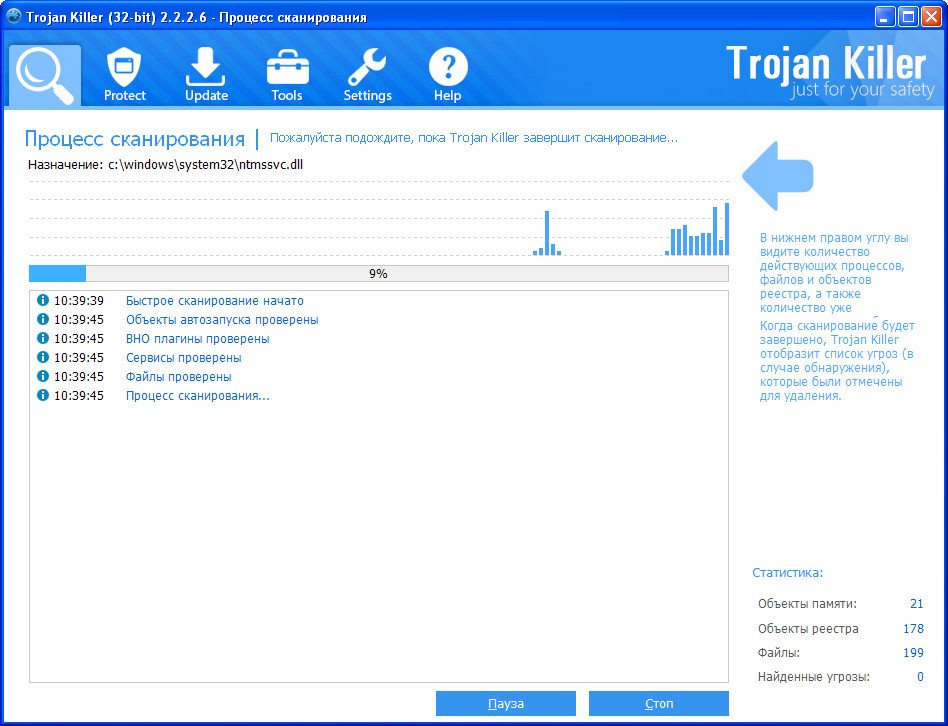Open the Scan magnifier tab
Viewport: 948px width, 726px height.
[x=46, y=75]
